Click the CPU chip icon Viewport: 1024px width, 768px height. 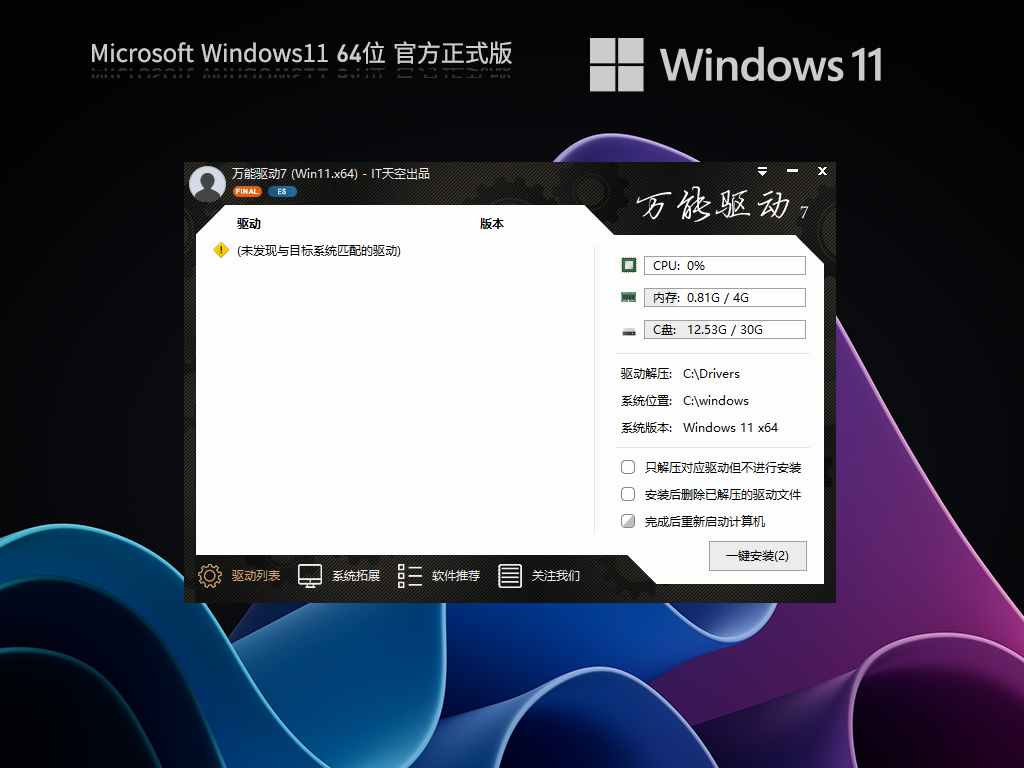pyautogui.click(x=629, y=264)
